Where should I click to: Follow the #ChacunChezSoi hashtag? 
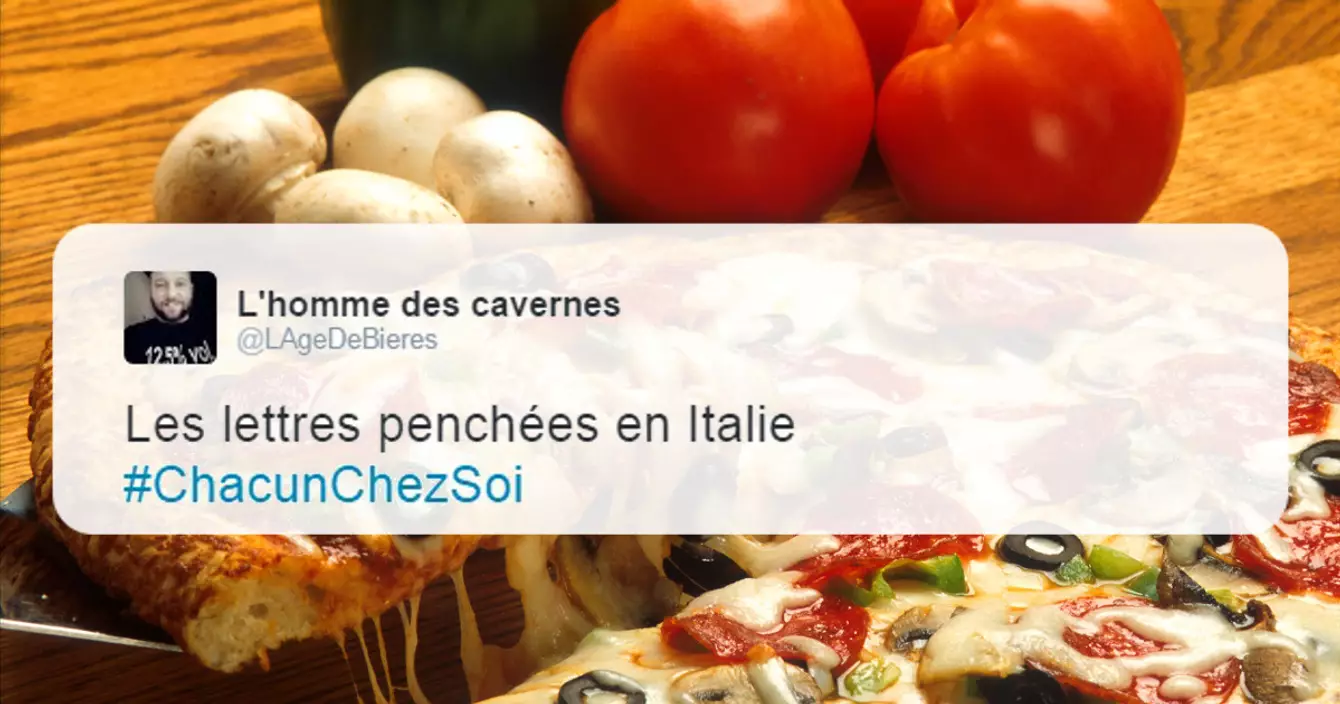323,486
